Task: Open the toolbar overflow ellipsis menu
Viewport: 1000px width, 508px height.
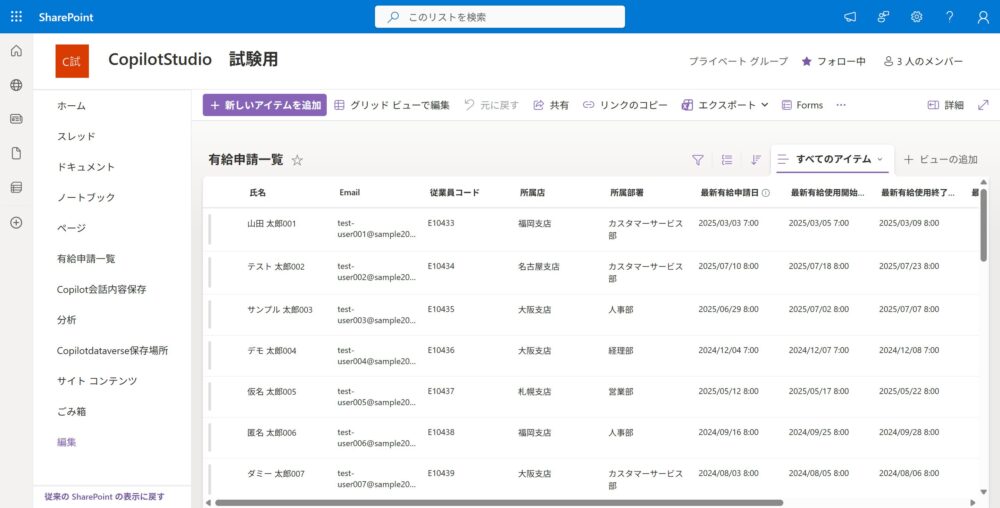Action: pyautogui.click(x=841, y=105)
